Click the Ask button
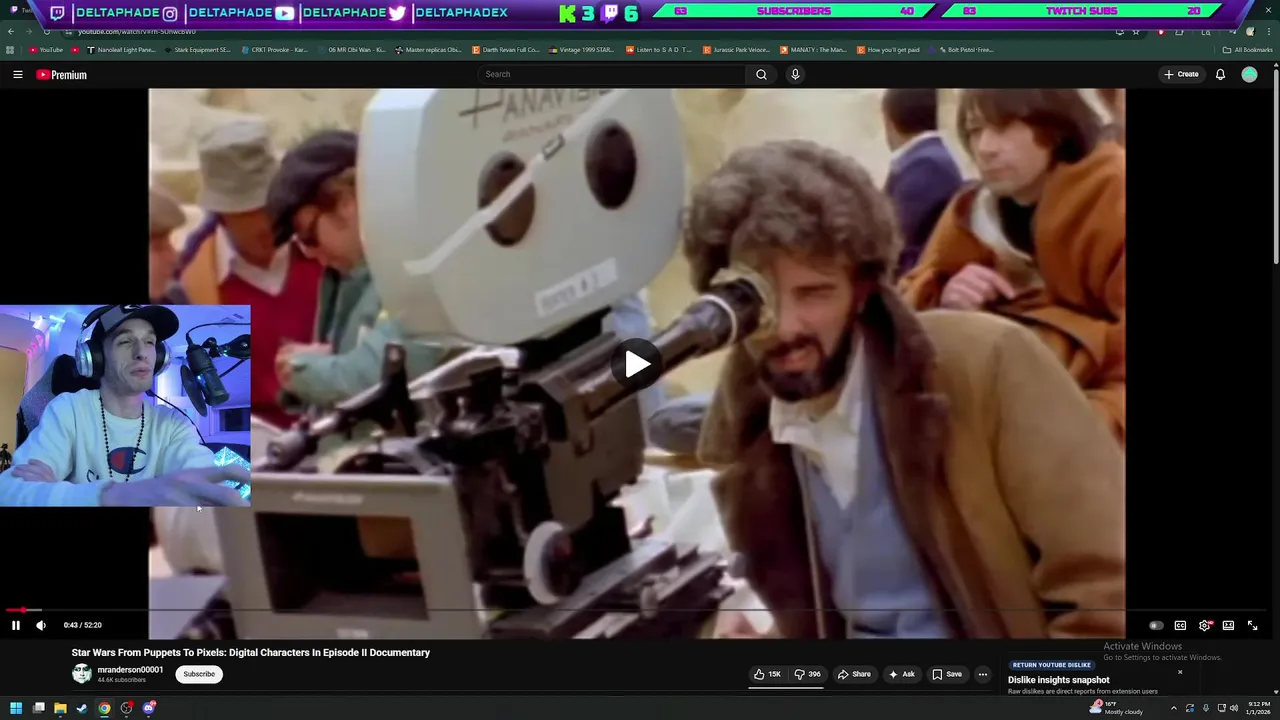Screen dimensions: 1280x720 [x=902, y=674]
